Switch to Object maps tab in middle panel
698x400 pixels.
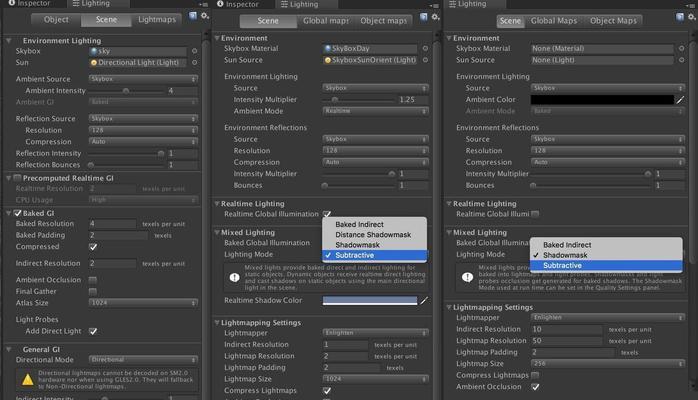coord(383,21)
